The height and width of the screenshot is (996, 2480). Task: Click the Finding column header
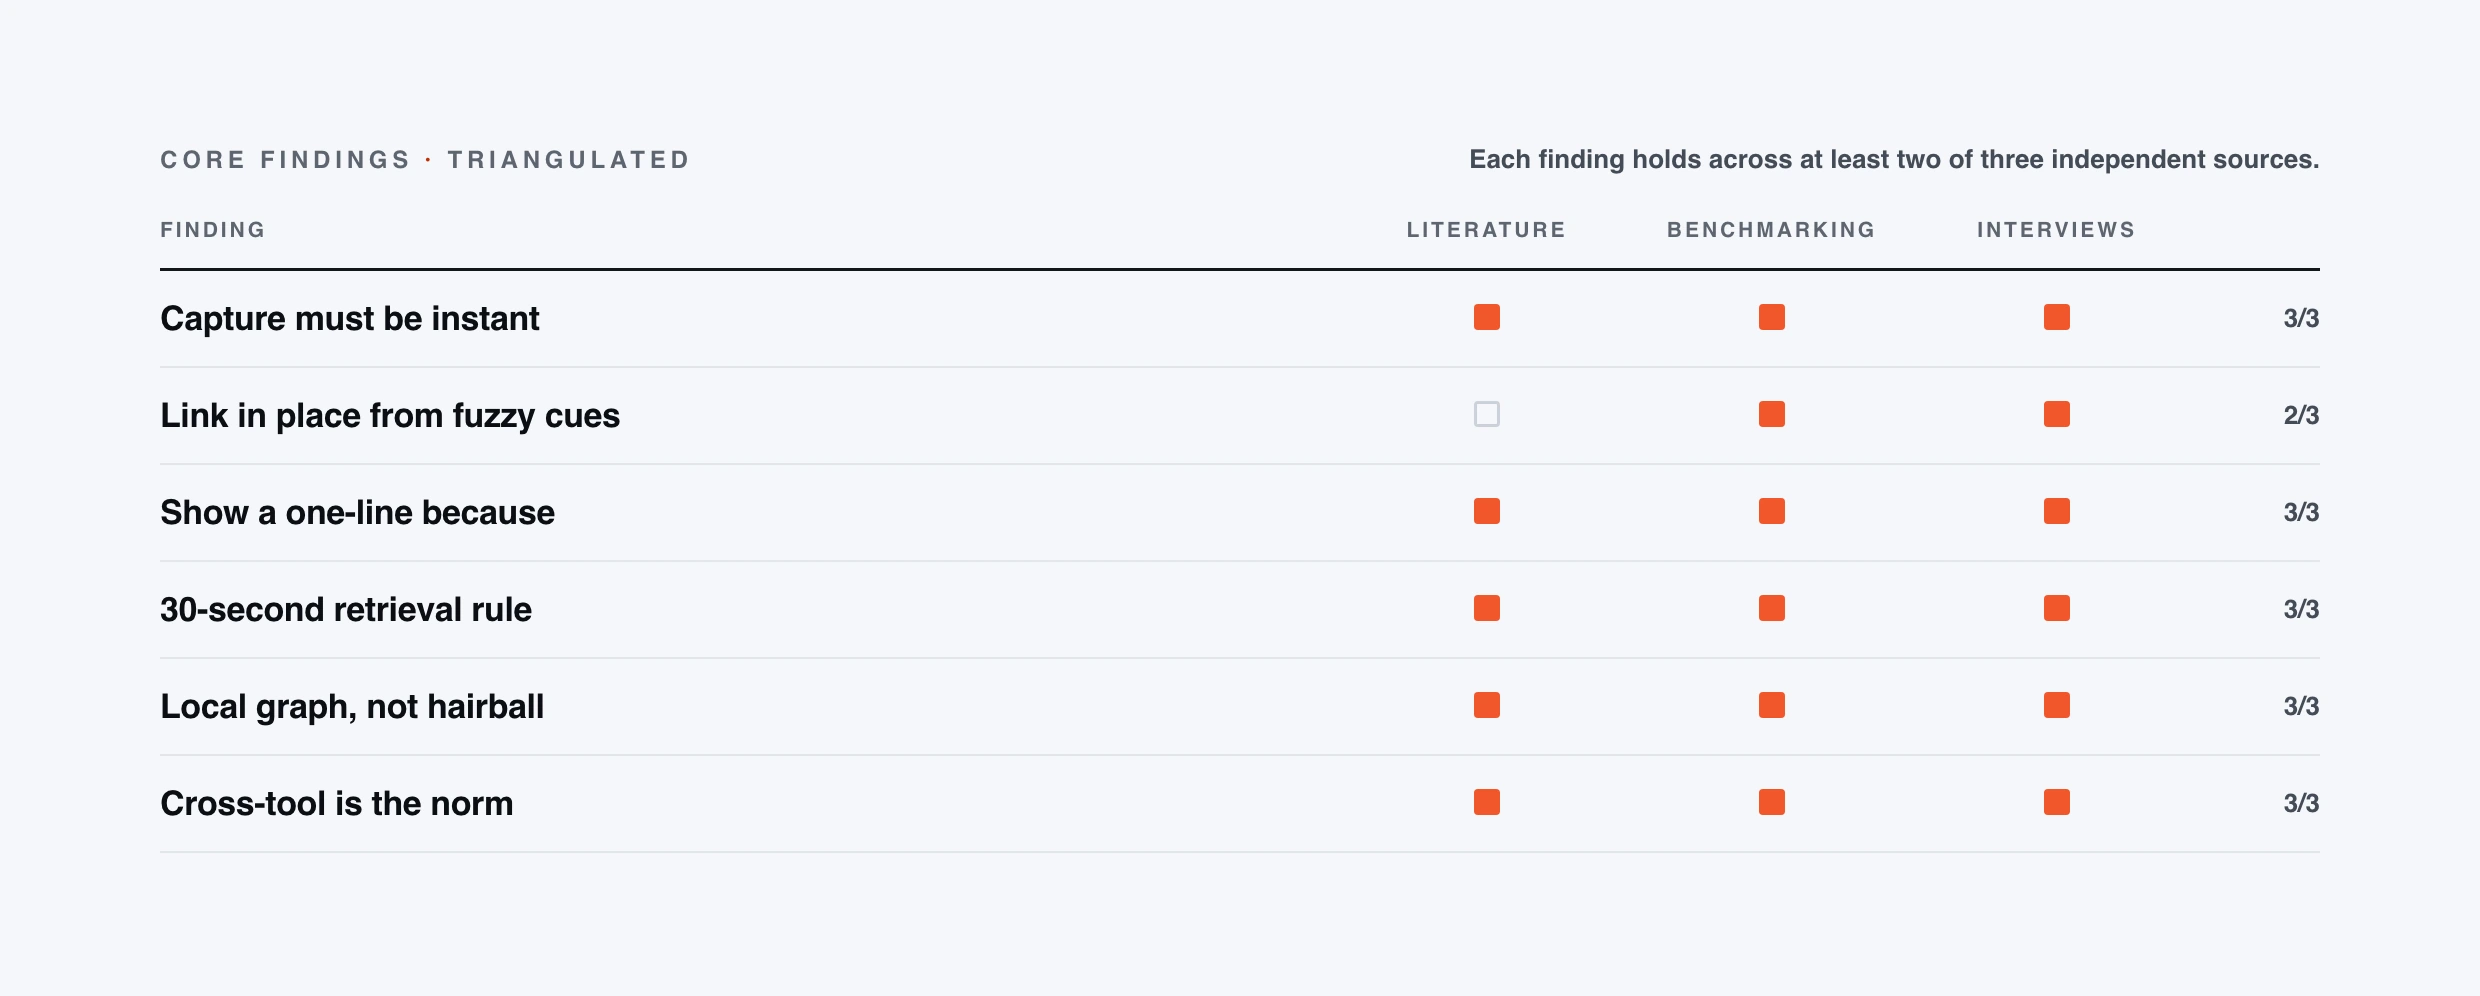tap(213, 230)
